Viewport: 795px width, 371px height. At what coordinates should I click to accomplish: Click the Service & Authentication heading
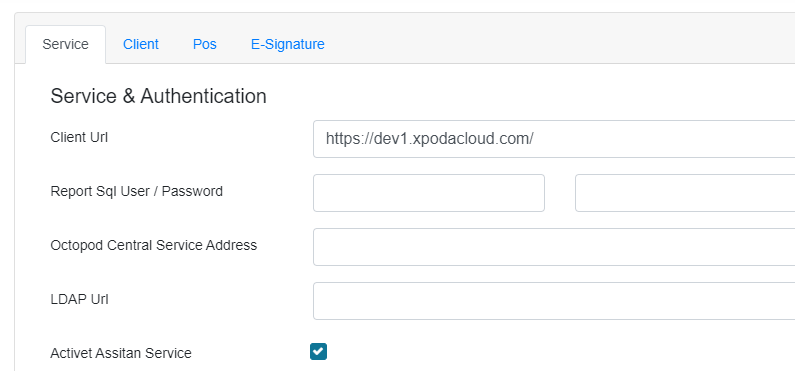(158, 96)
